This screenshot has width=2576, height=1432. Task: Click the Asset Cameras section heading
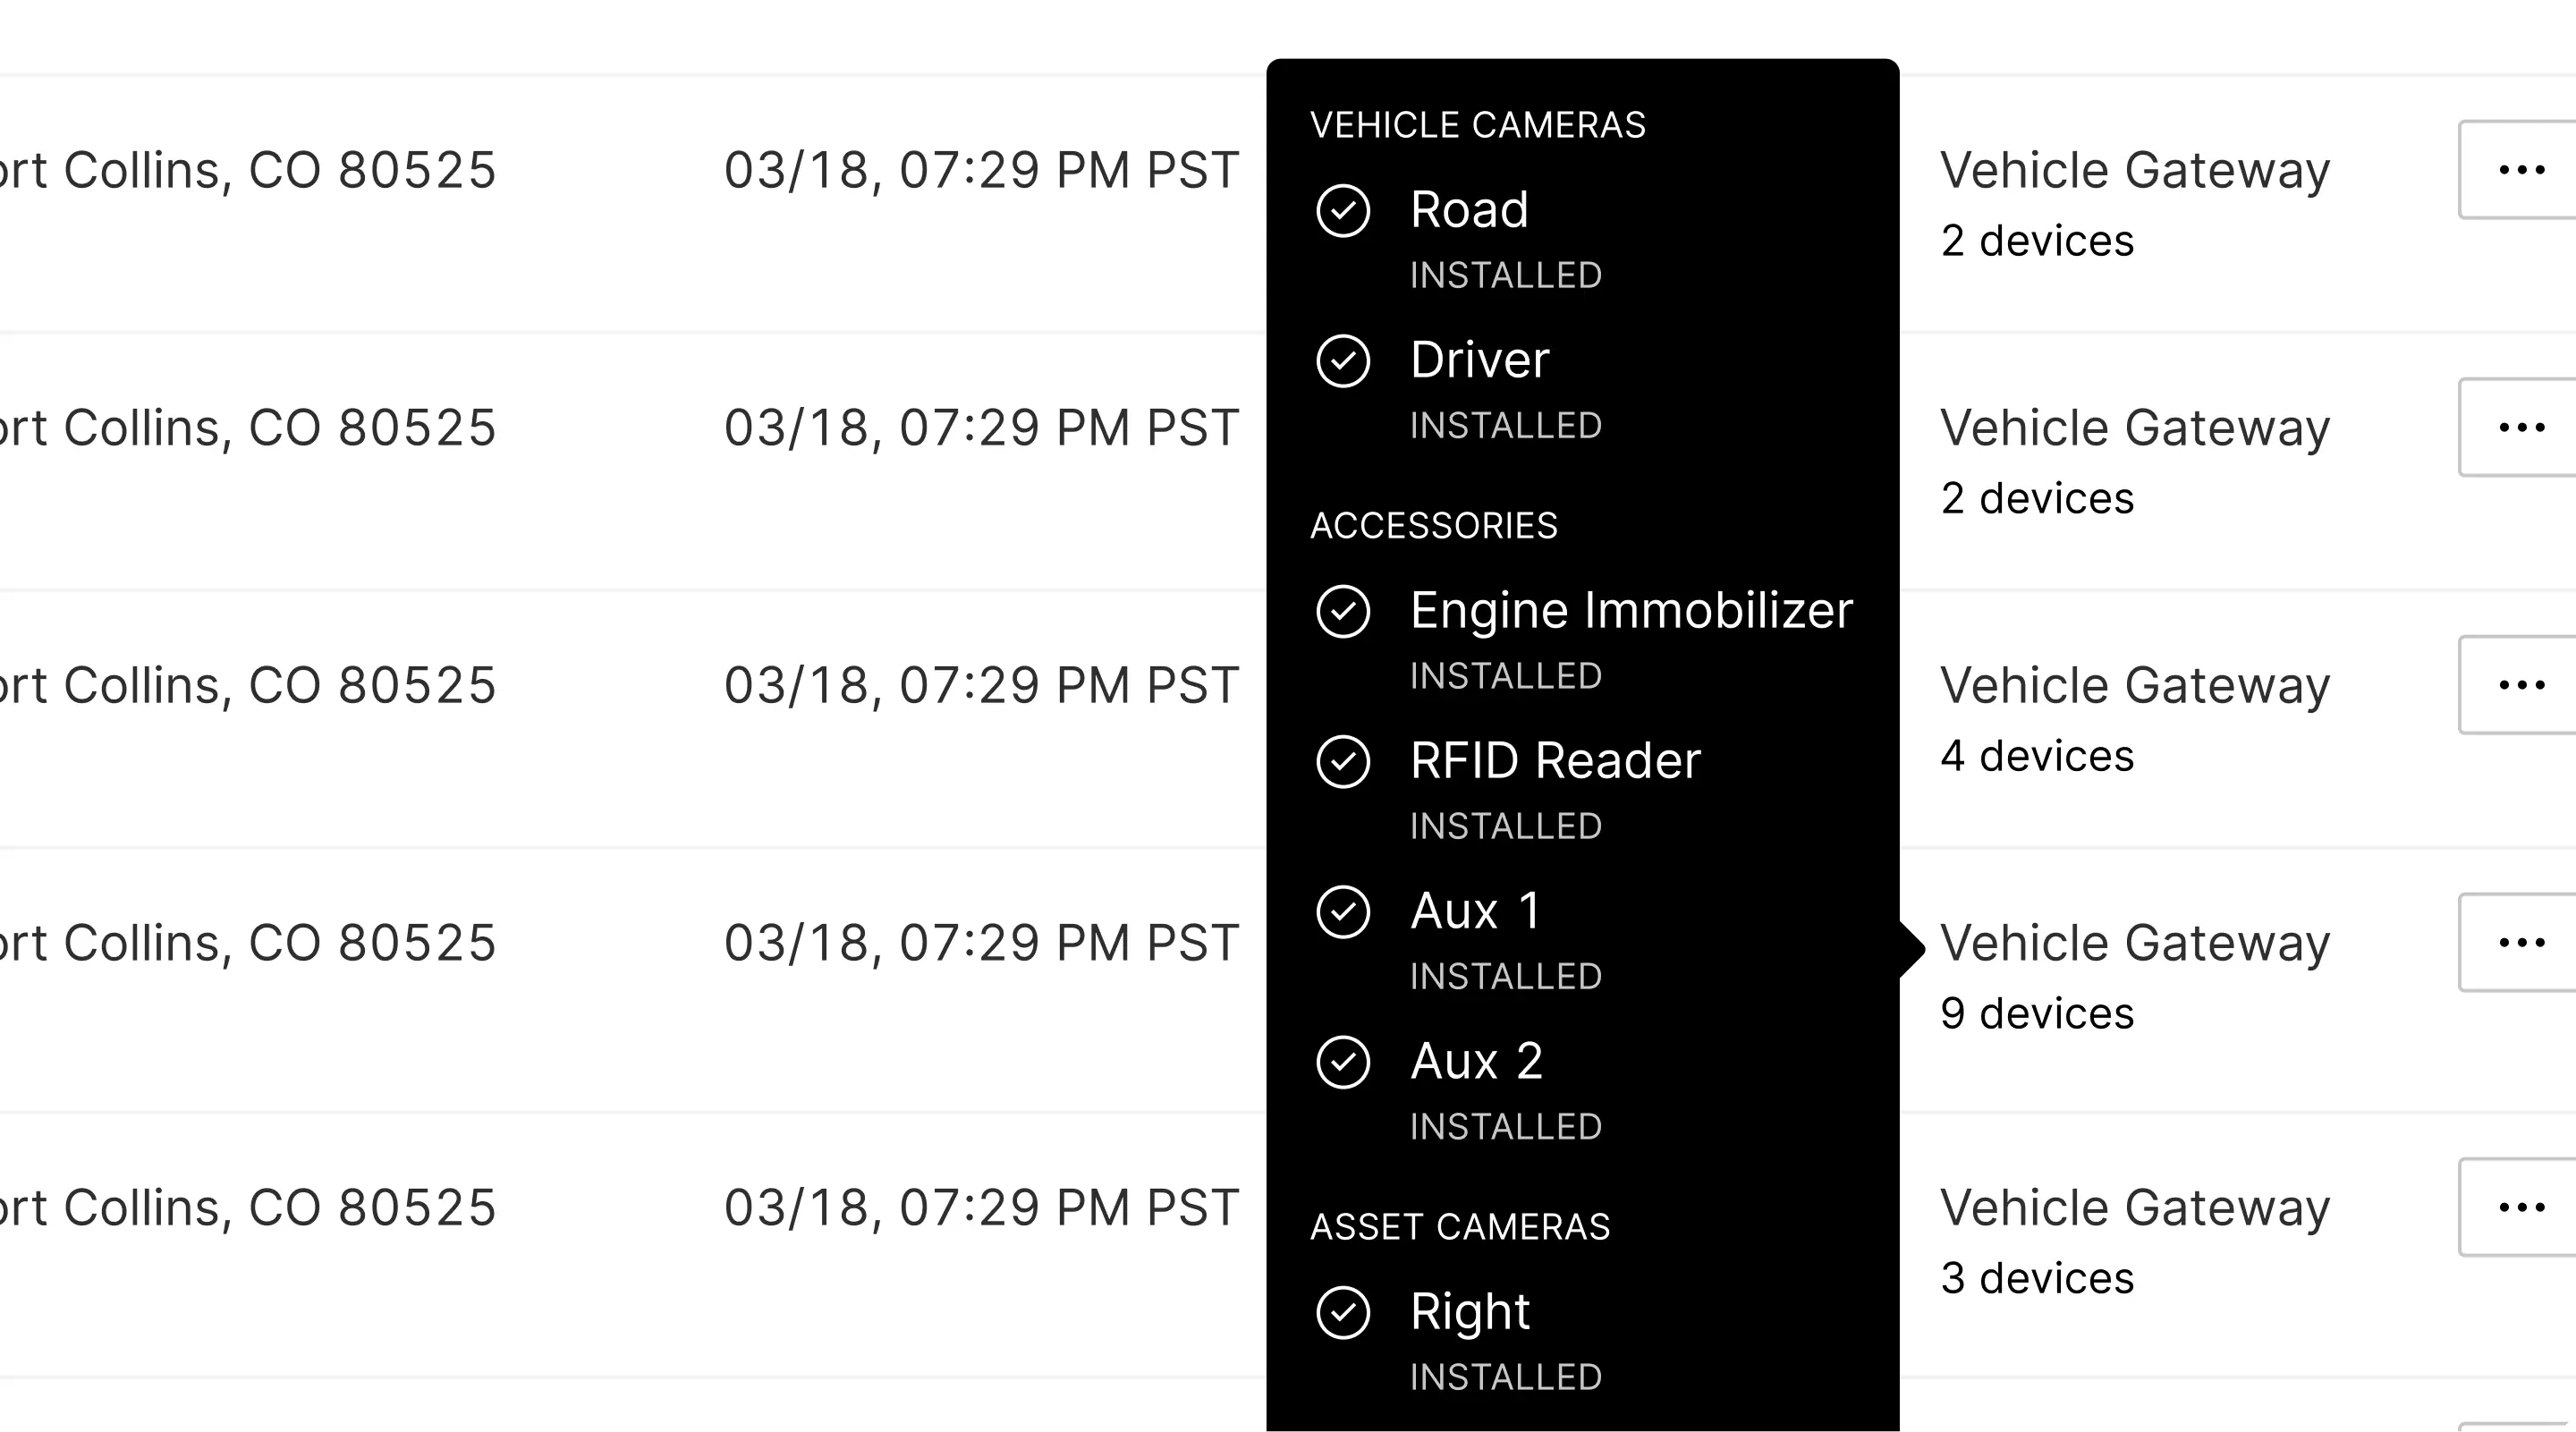[x=1459, y=1227]
